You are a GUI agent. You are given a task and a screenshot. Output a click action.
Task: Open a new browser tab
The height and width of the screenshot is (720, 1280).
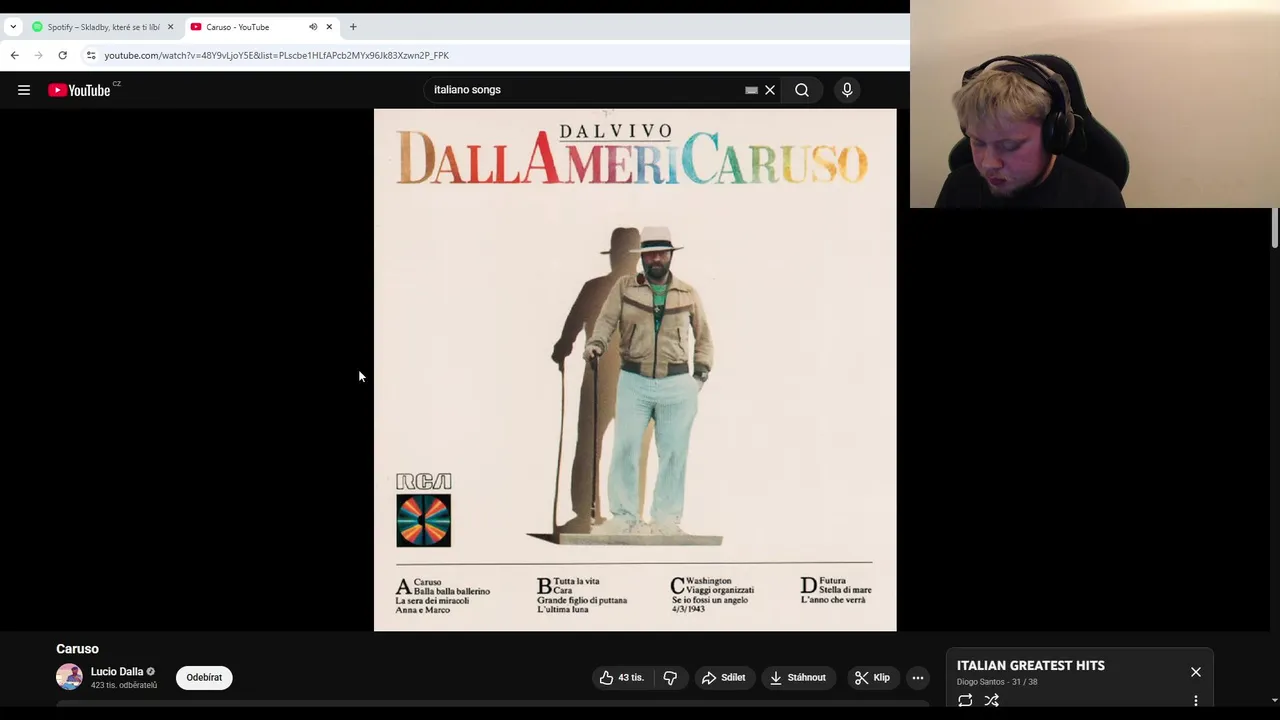tap(353, 27)
